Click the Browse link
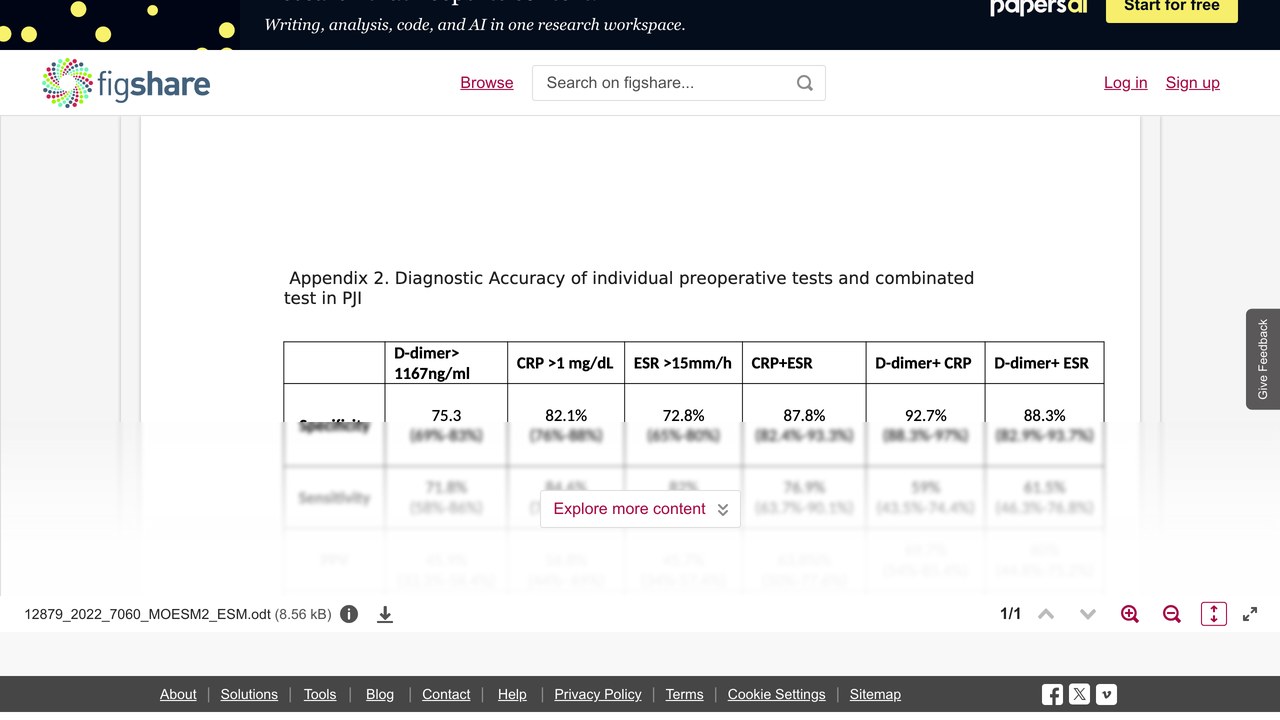The height and width of the screenshot is (720, 1280). tap(487, 83)
